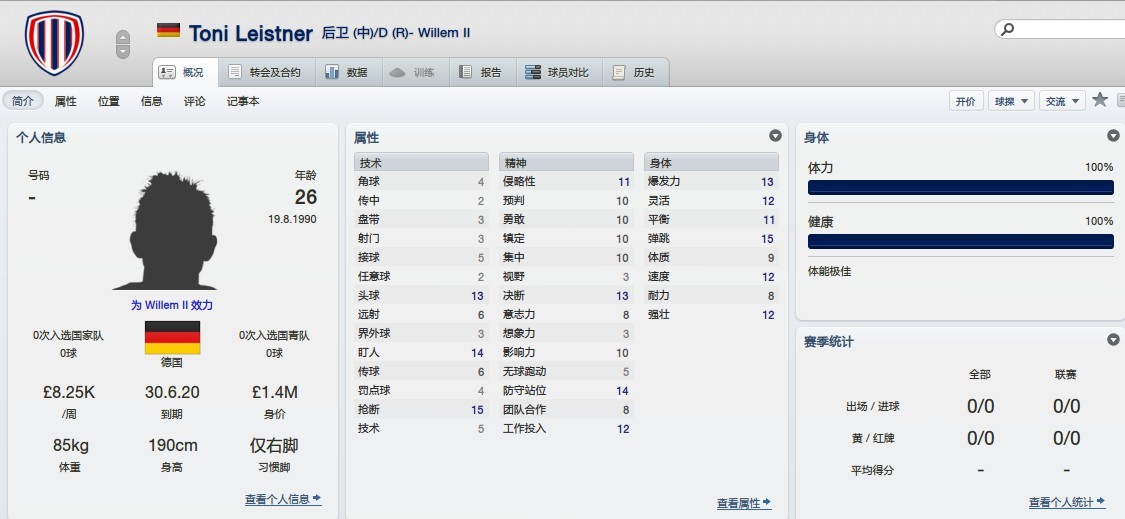Click the 全部 column header in season stats

point(980,374)
